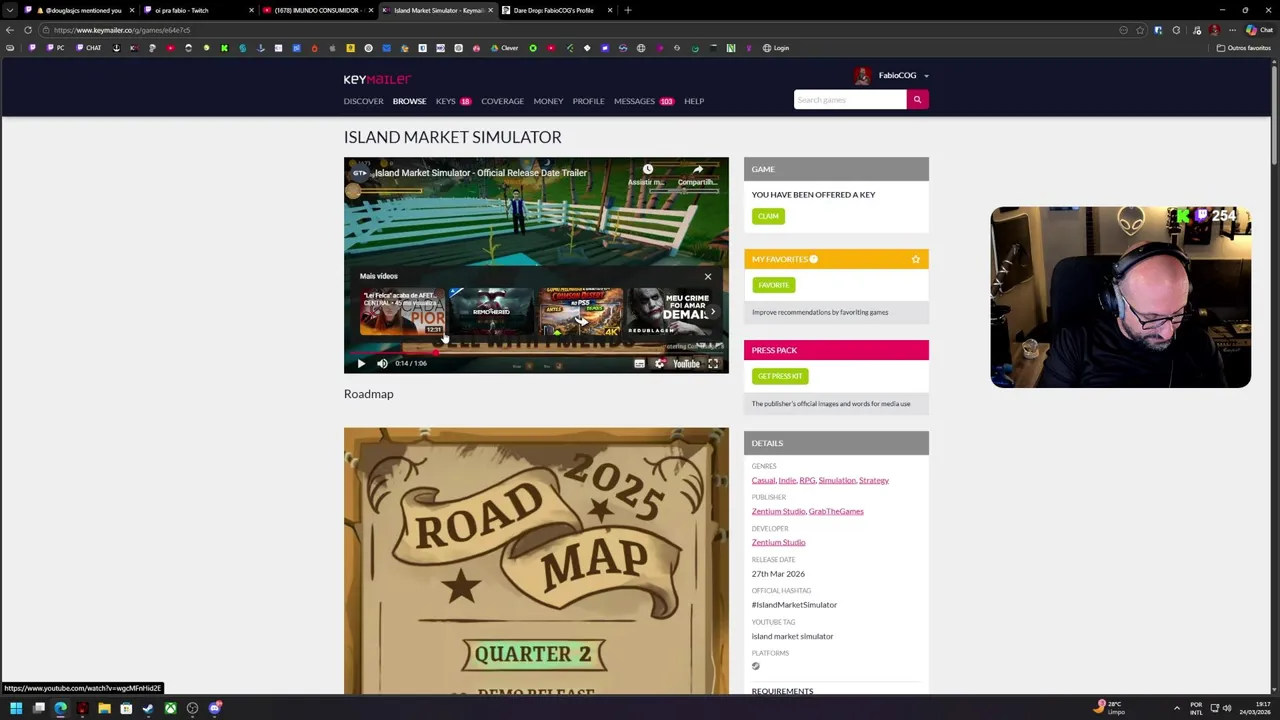Open Messages with 103 unread
This screenshot has height=720, width=1280.
[x=644, y=101]
